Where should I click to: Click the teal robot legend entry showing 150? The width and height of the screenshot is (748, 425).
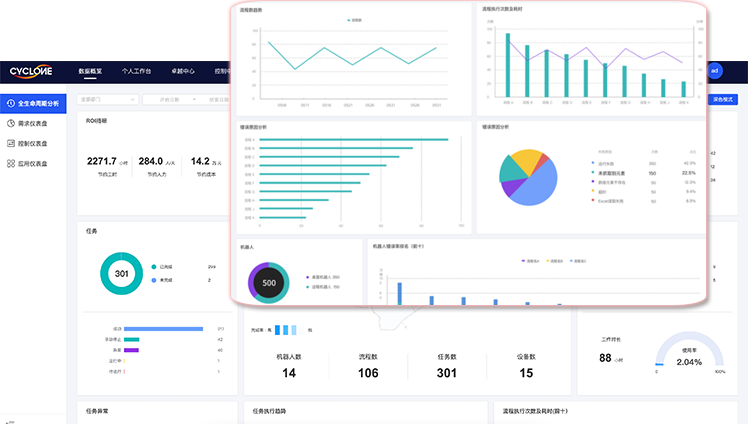coord(323,287)
